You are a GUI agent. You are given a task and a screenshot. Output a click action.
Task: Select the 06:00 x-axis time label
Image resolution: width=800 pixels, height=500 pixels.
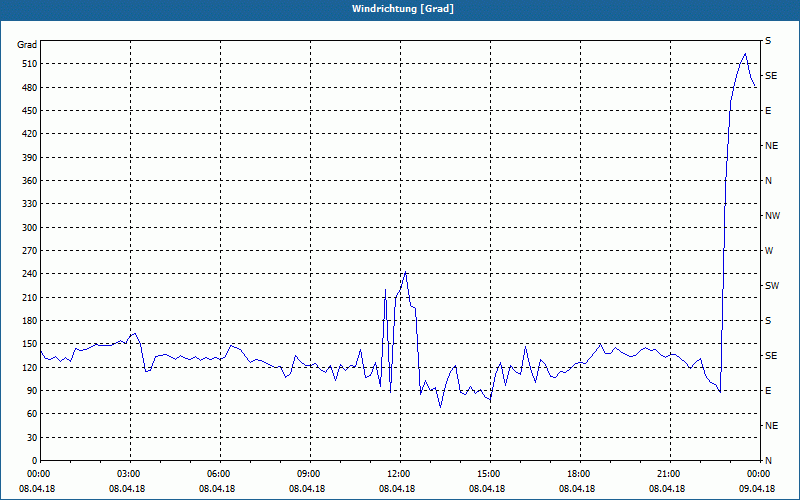(217, 474)
